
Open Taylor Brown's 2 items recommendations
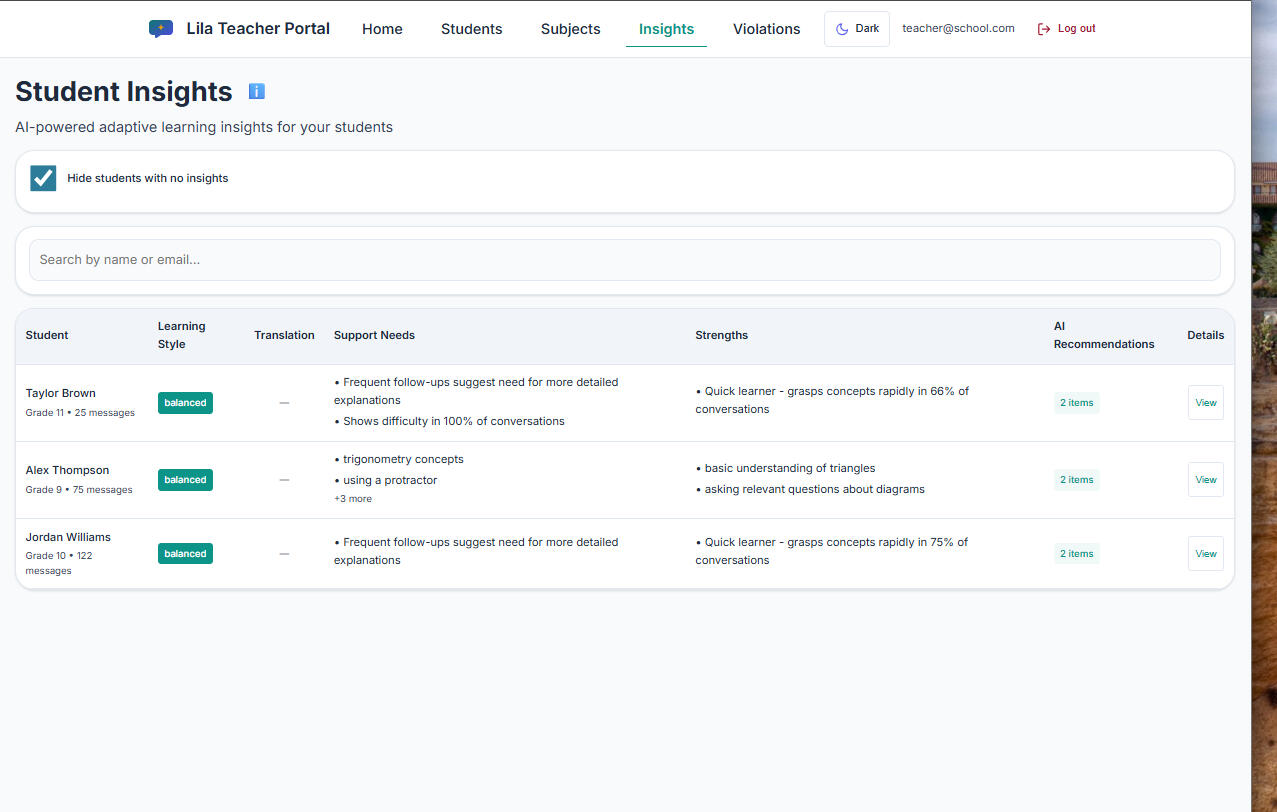pyautogui.click(x=1076, y=403)
